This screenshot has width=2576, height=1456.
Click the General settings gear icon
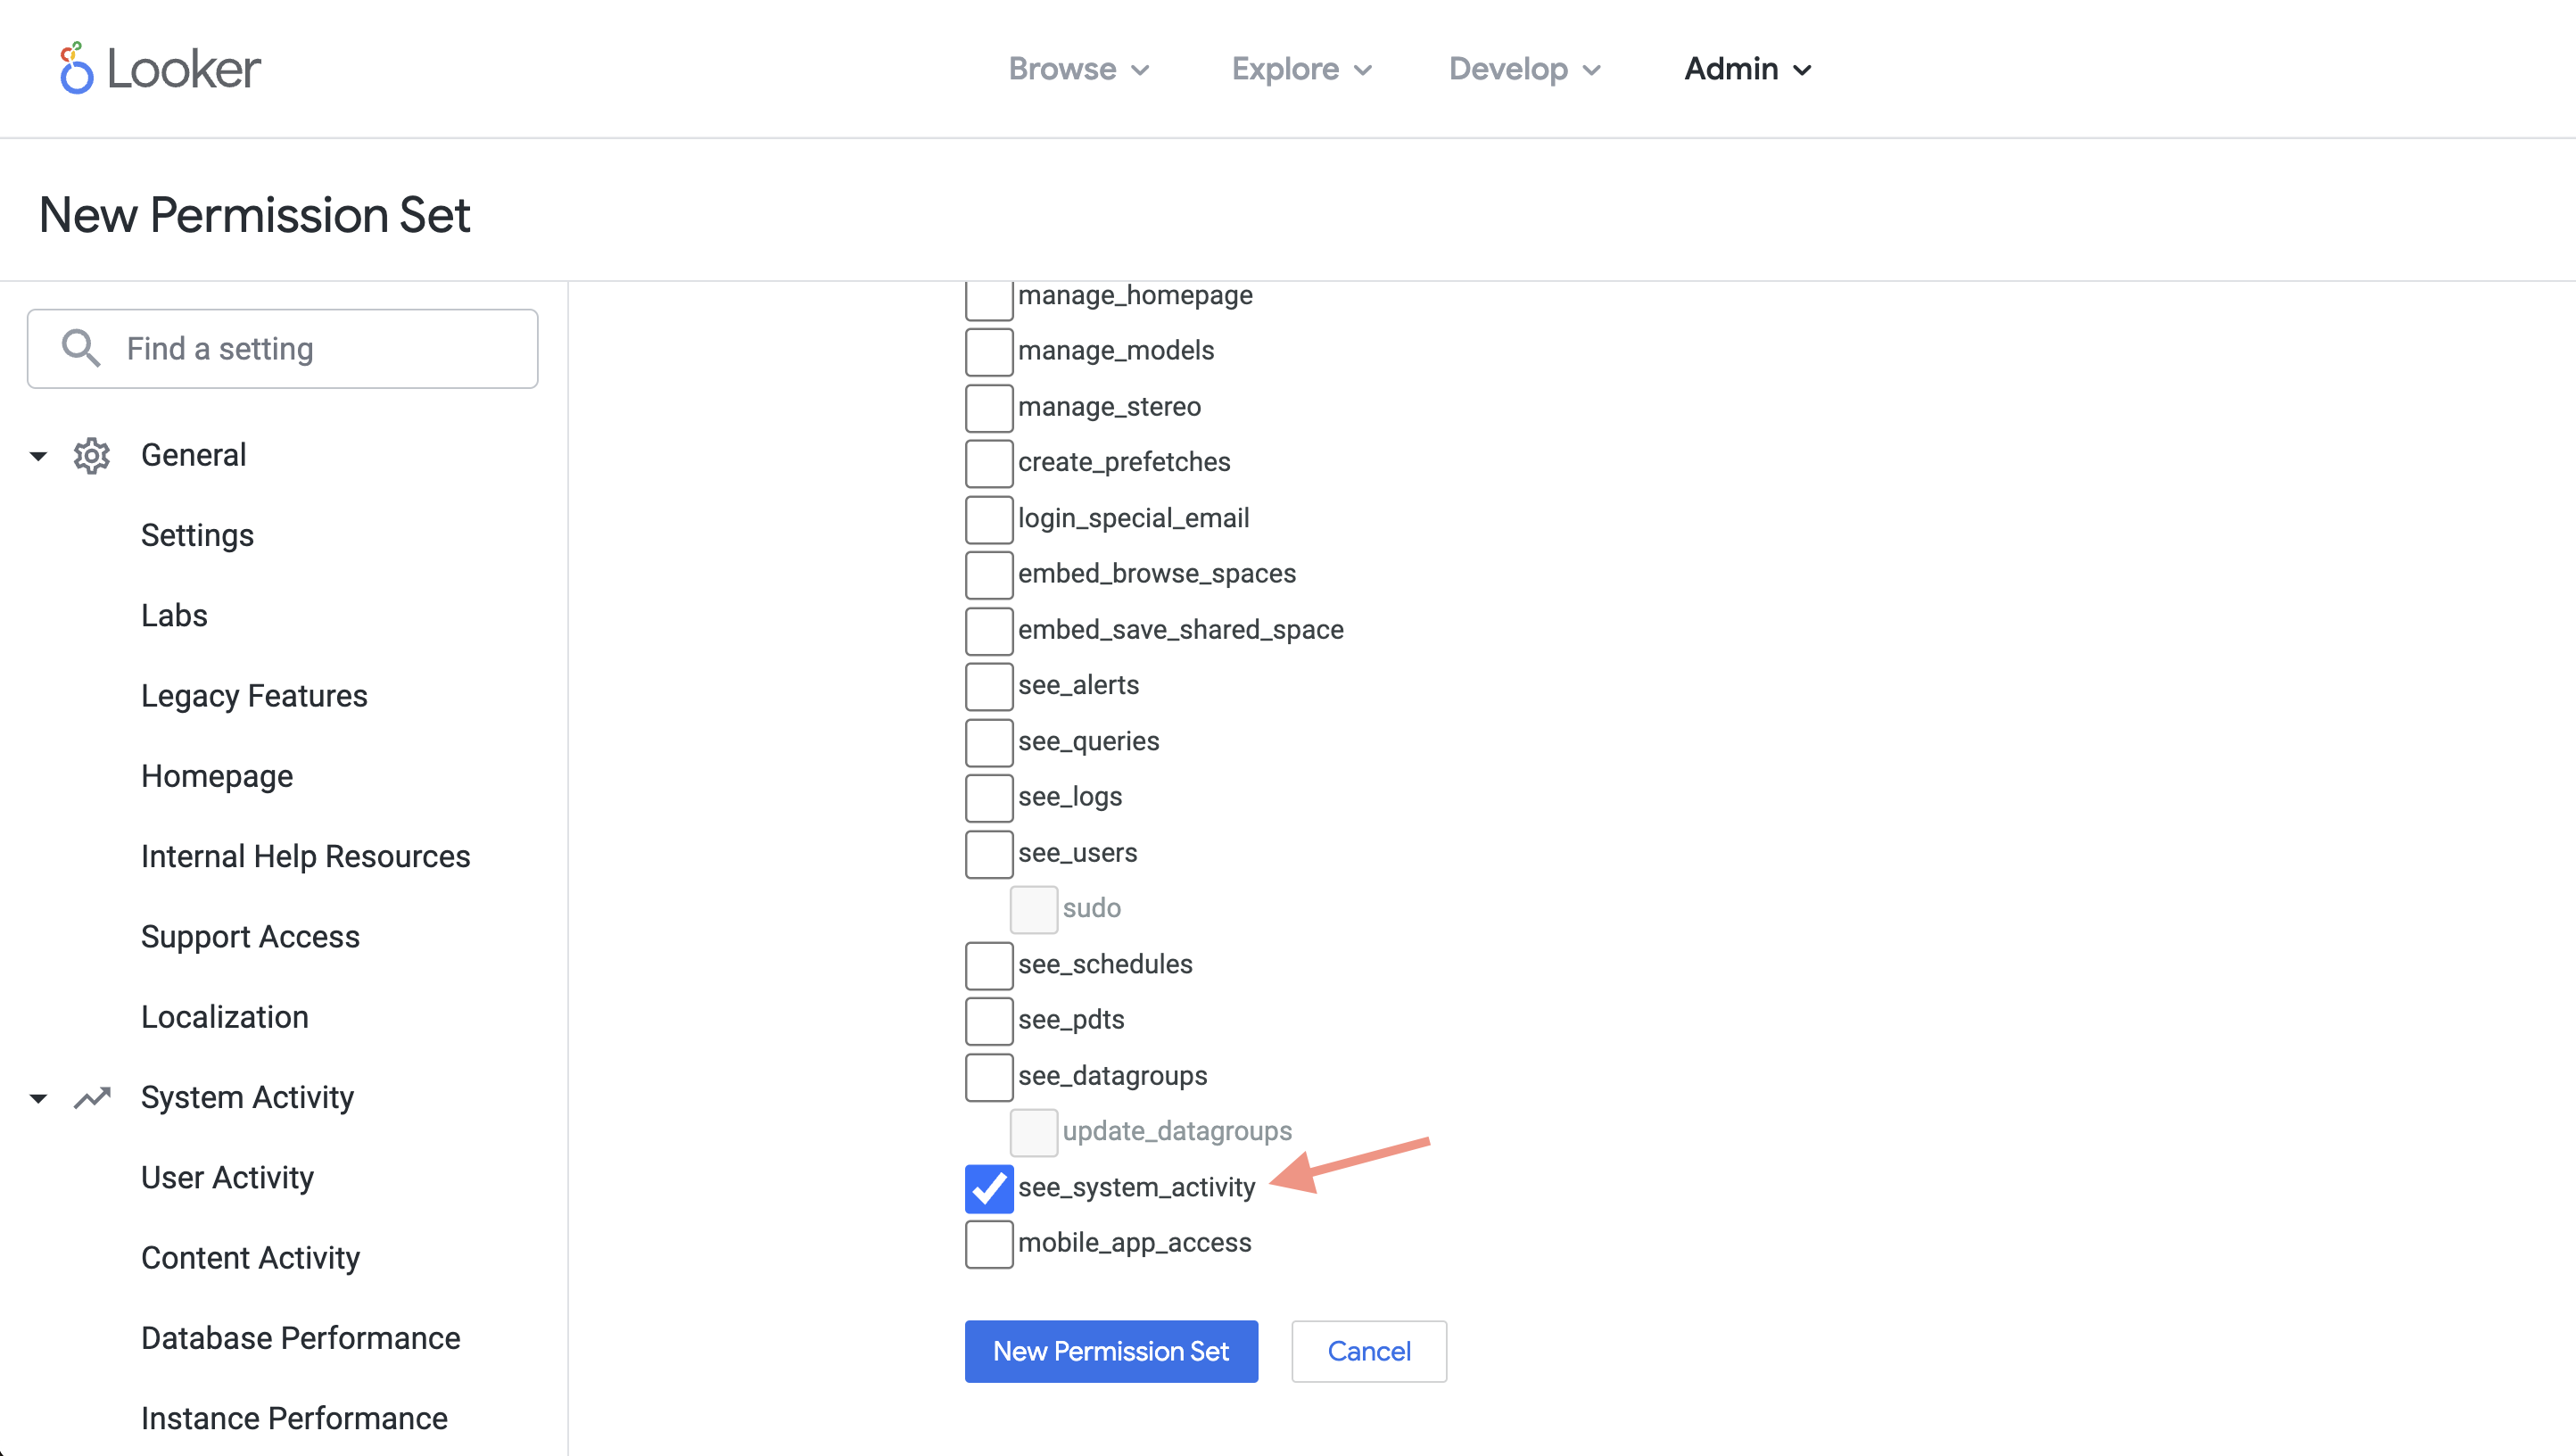click(x=90, y=455)
